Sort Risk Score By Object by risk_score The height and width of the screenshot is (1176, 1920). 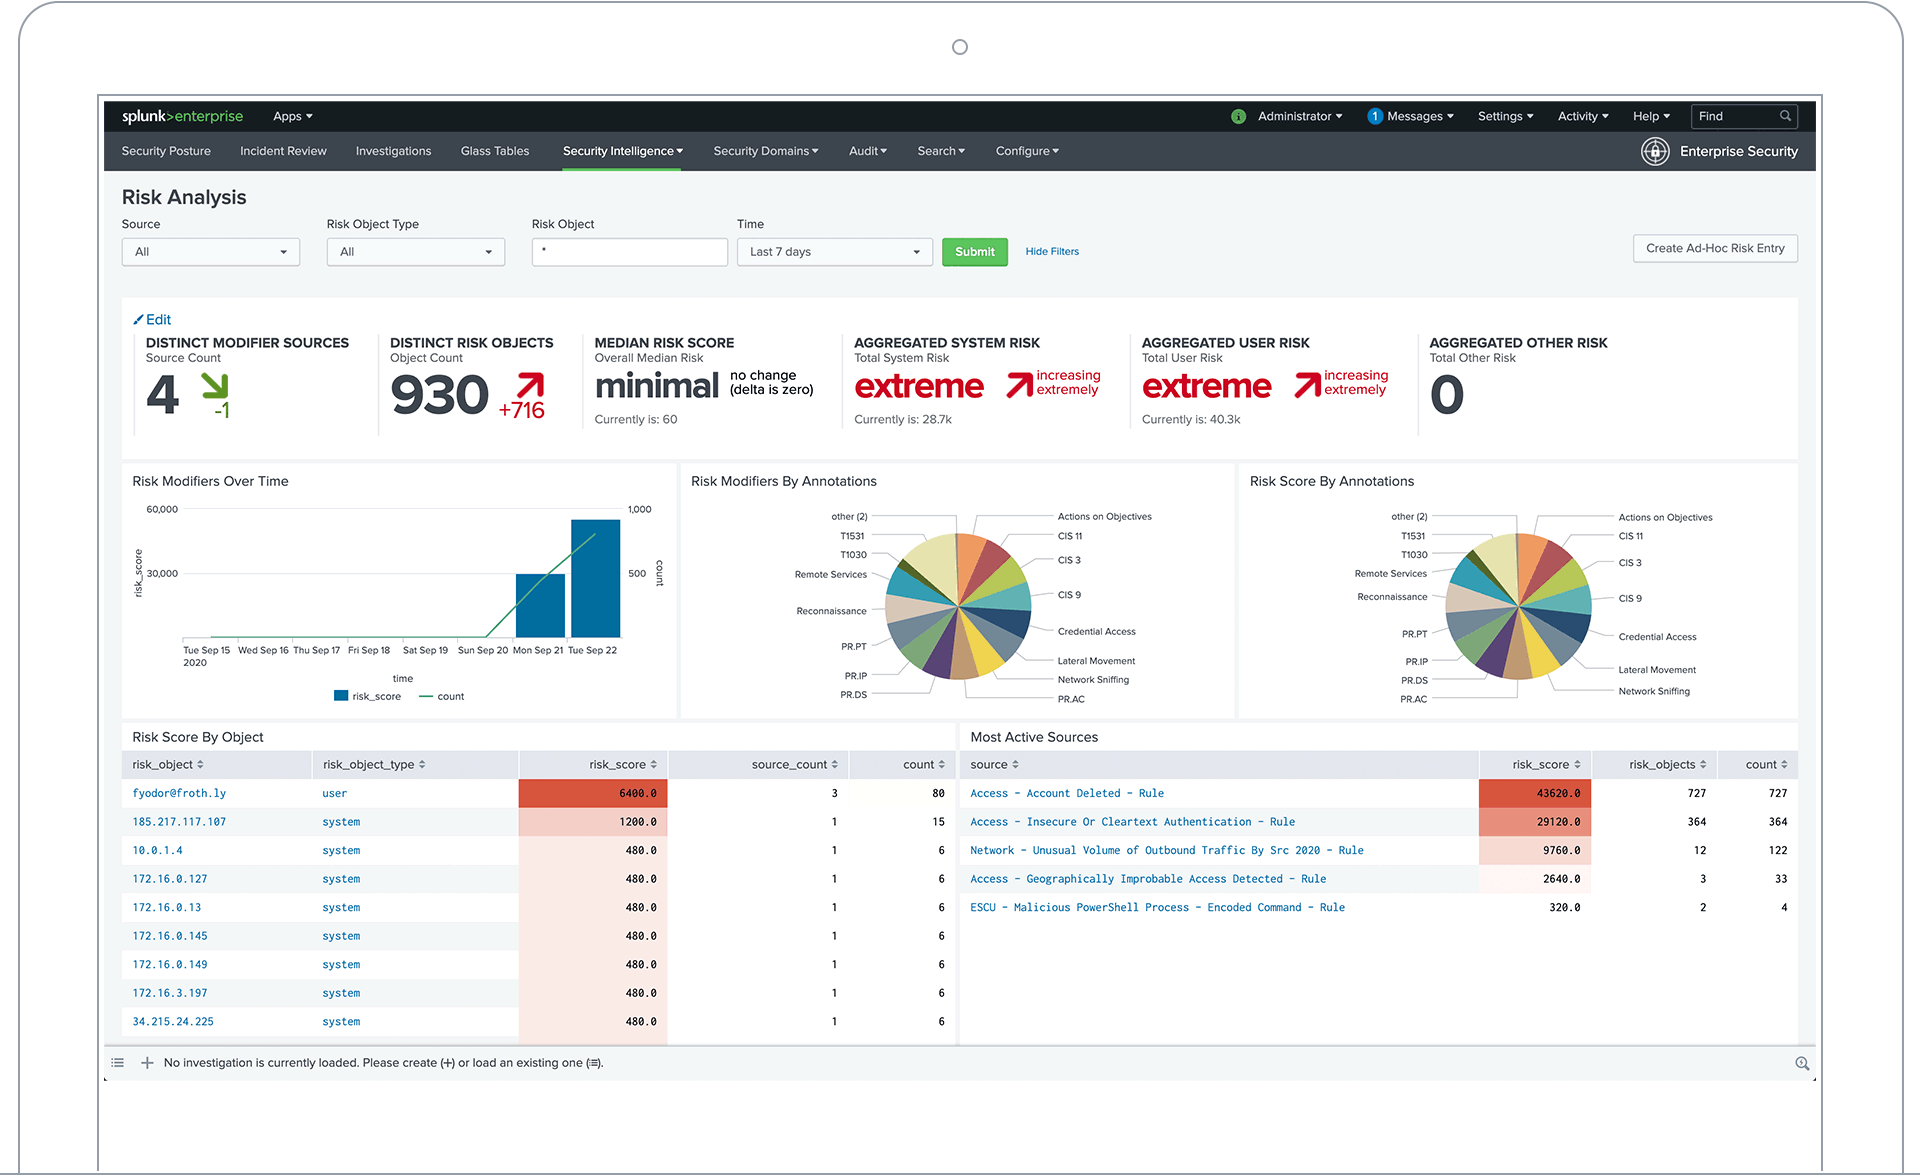click(x=623, y=764)
